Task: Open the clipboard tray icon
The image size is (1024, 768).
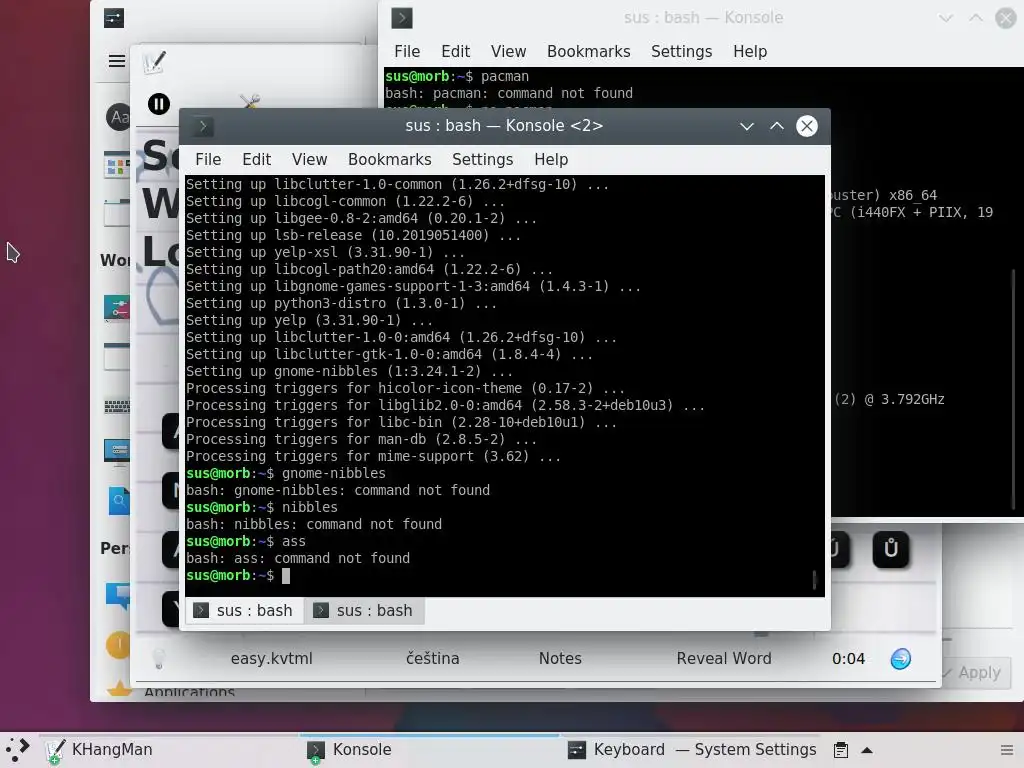Action: pos(841,750)
